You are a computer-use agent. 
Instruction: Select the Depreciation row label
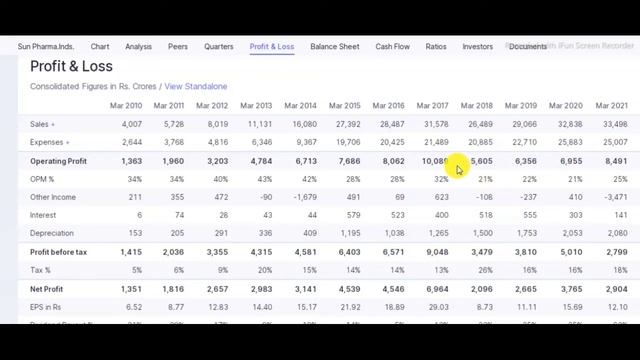tap(52, 233)
